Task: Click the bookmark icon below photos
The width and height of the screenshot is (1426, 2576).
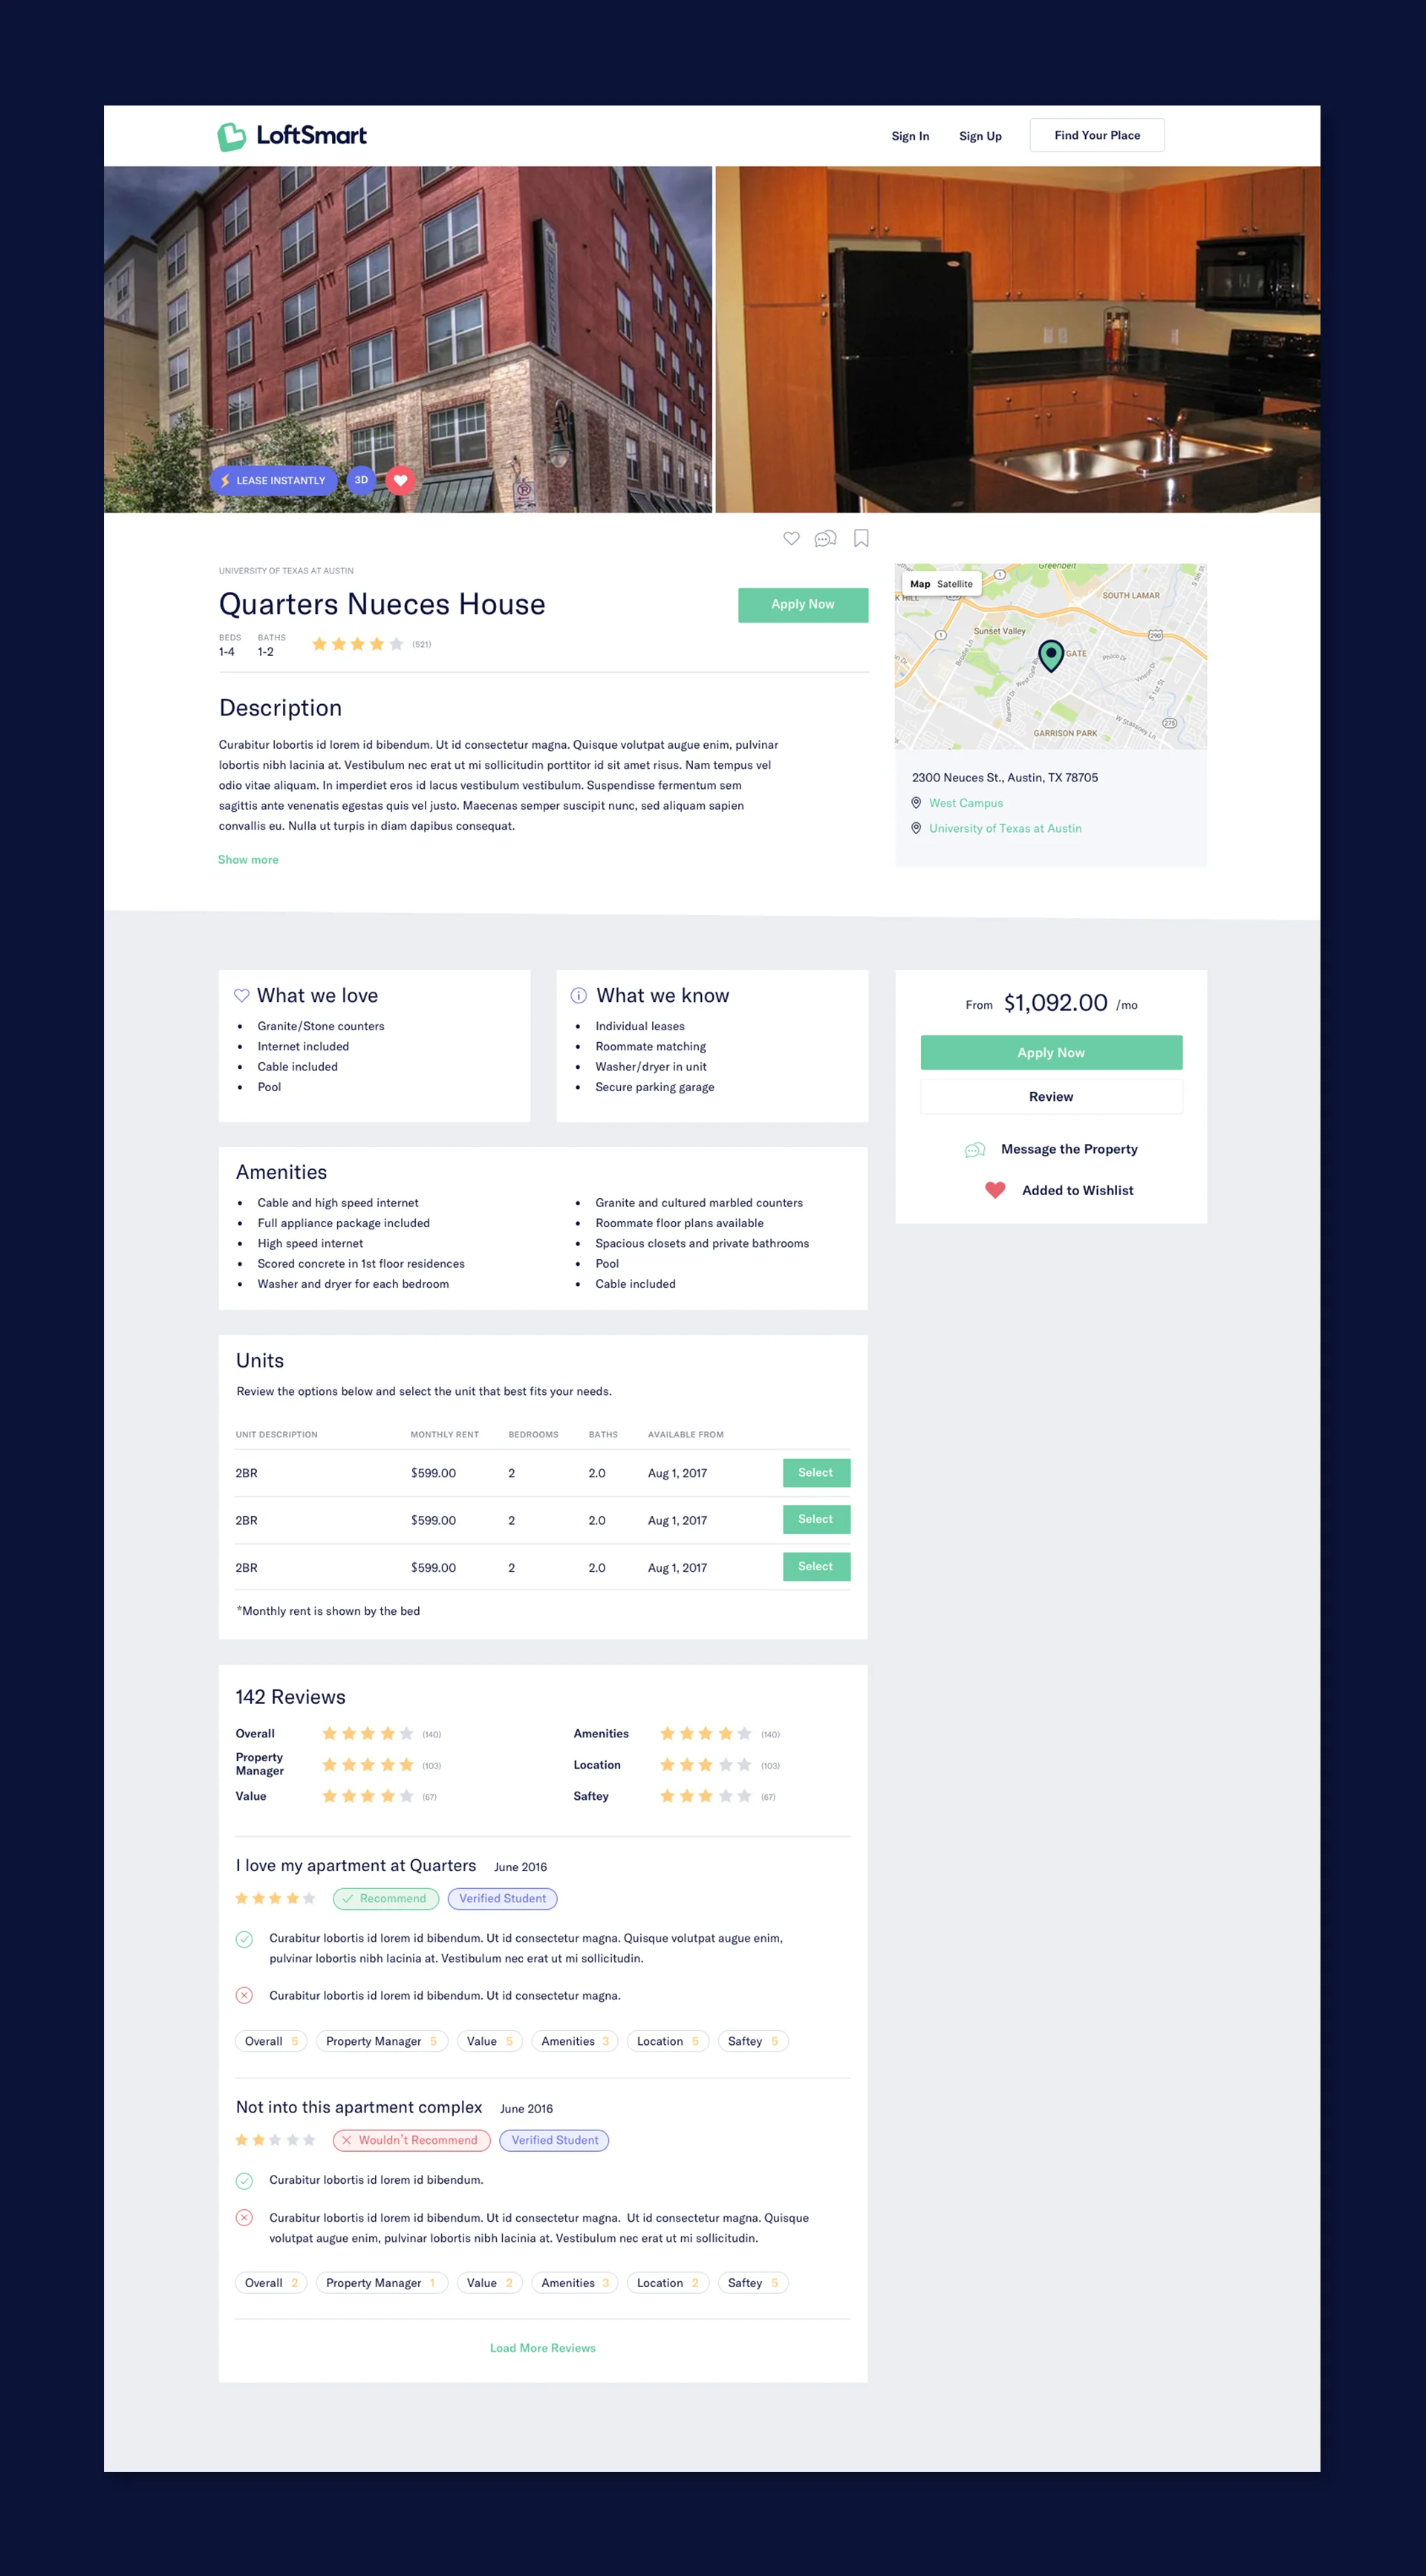Action: pos(861,539)
